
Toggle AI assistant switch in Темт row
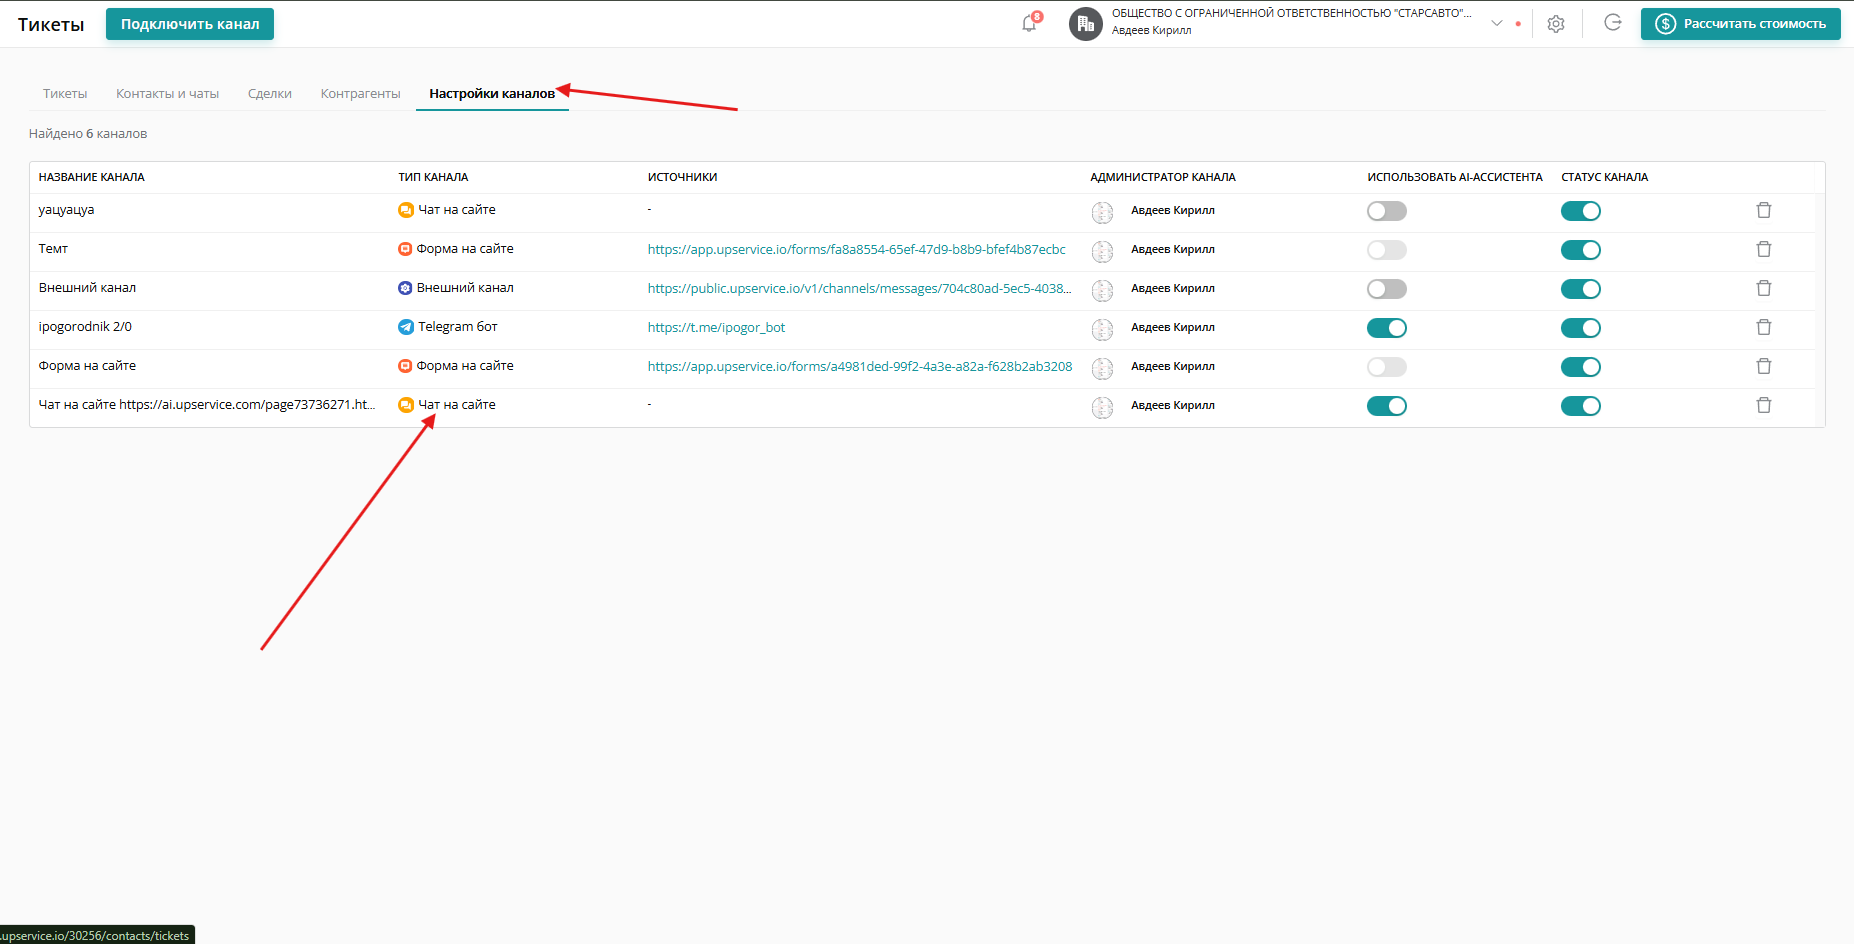1387,250
